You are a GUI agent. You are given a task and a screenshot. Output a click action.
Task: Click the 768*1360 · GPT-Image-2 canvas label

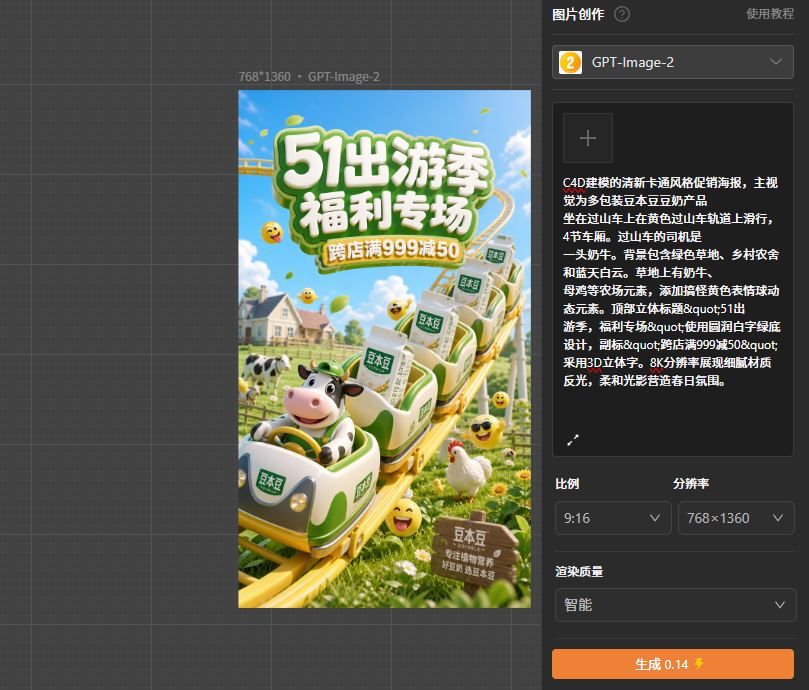pos(309,77)
